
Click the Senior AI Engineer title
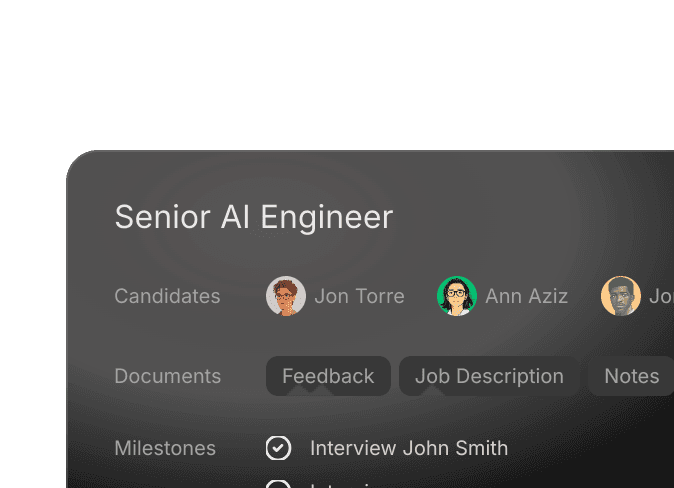[x=254, y=217]
